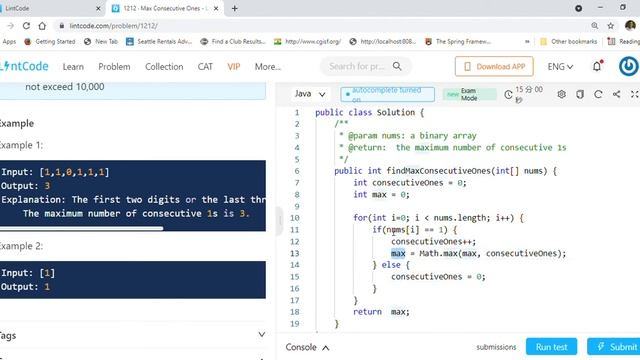Expand the More... menu
Viewport: 640px width, 360px height.
click(268, 67)
